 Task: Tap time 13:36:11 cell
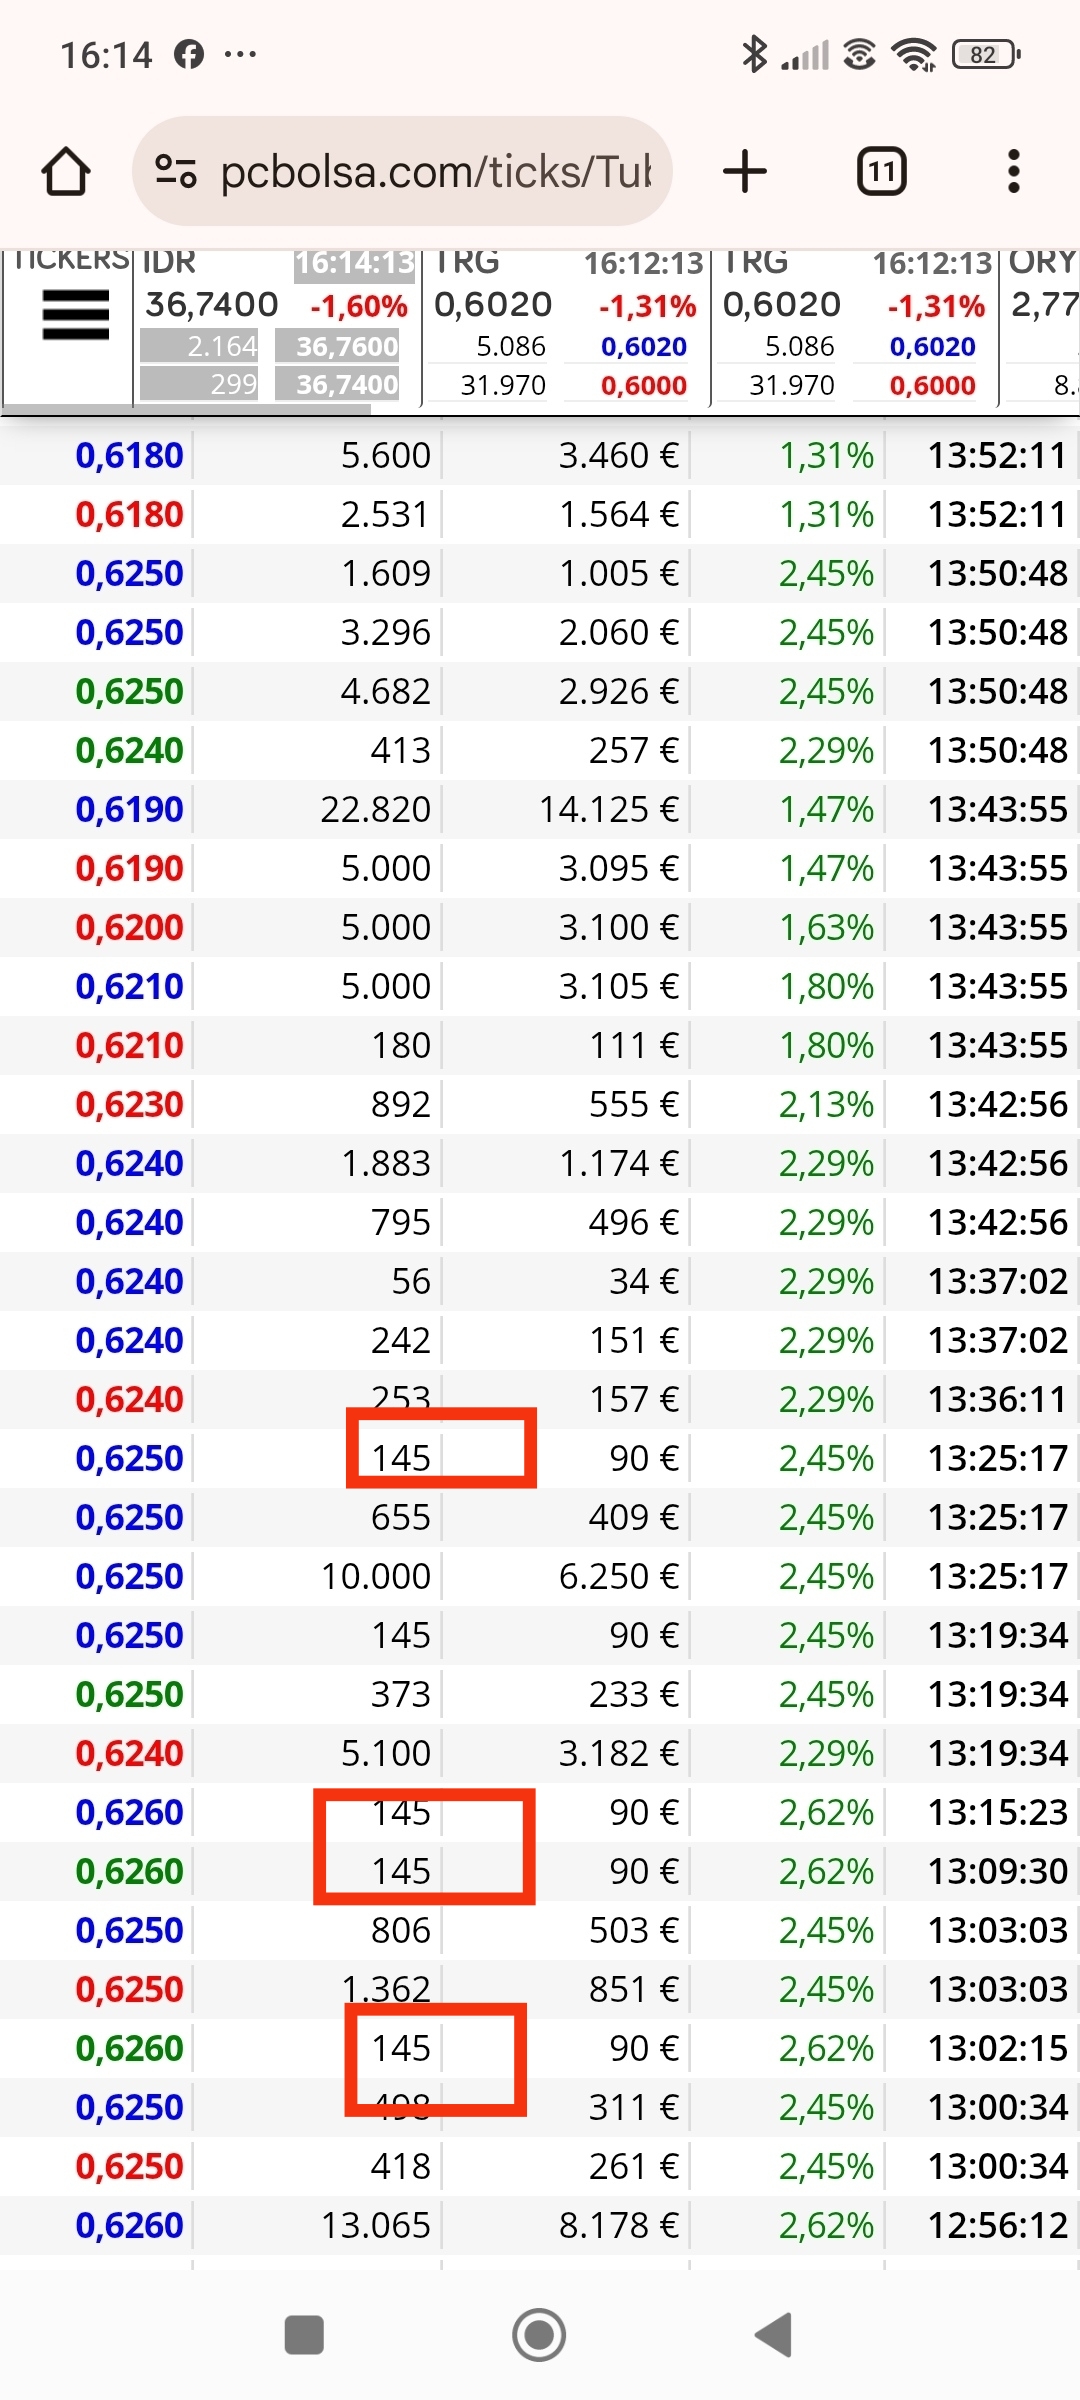(998, 1399)
